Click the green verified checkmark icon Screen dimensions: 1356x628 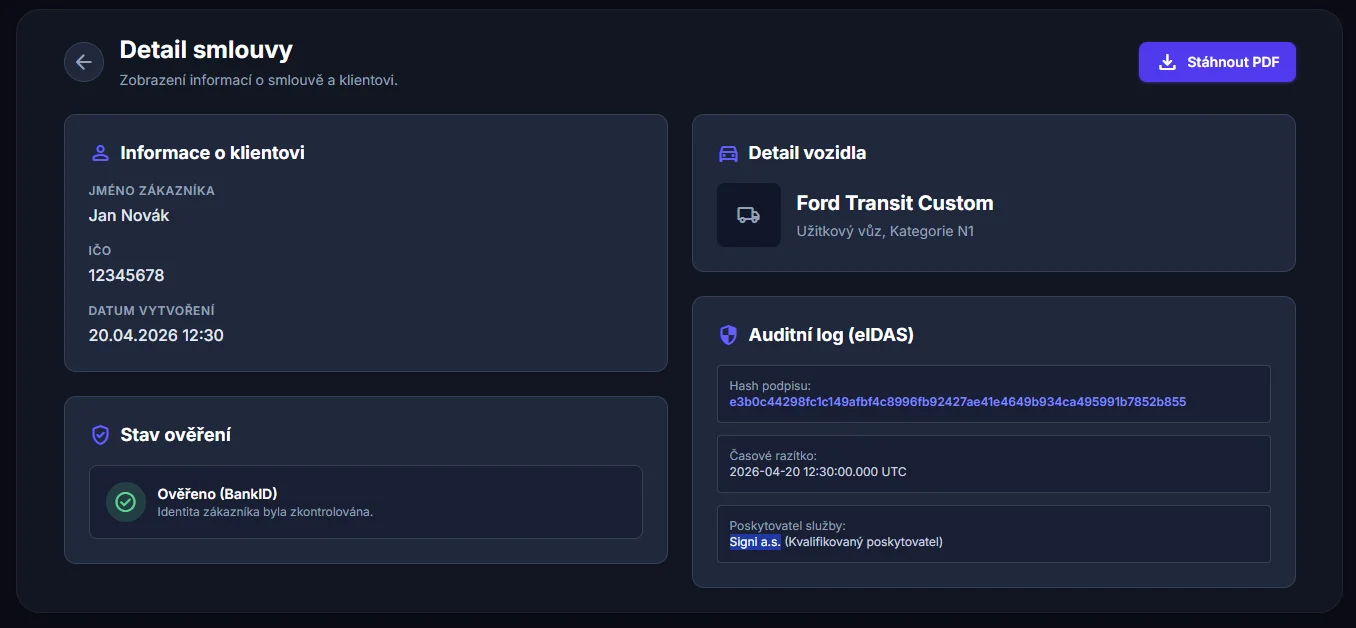[125, 502]
